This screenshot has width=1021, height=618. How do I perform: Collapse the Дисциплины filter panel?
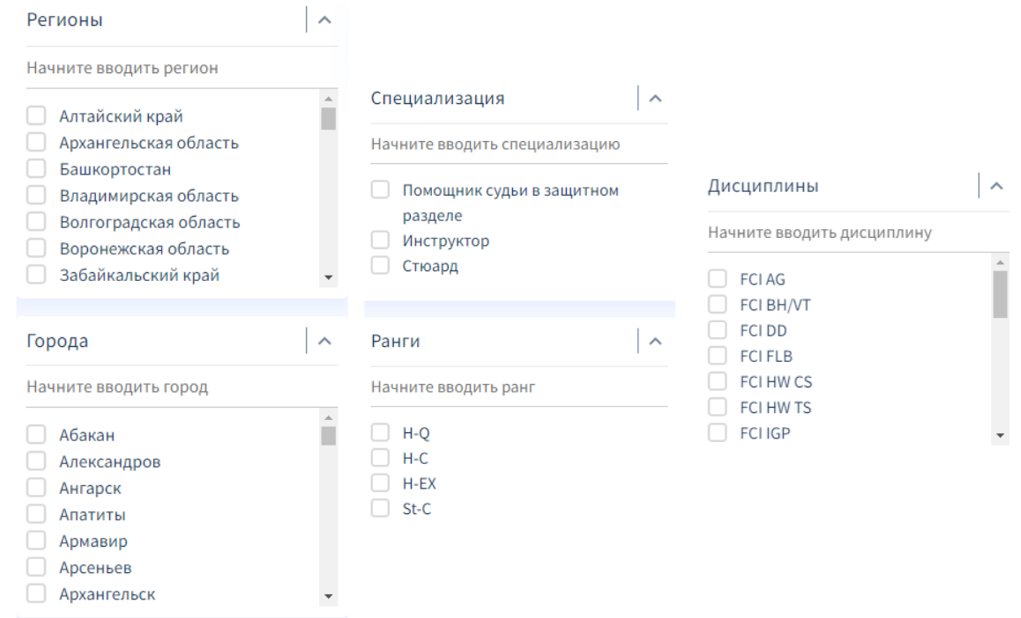tap(995, 186)
